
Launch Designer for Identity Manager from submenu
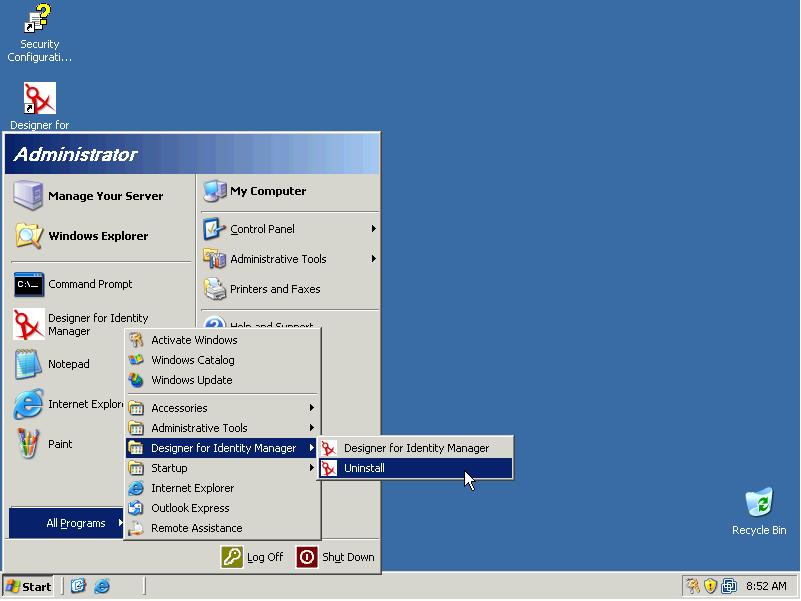point(416,448)
